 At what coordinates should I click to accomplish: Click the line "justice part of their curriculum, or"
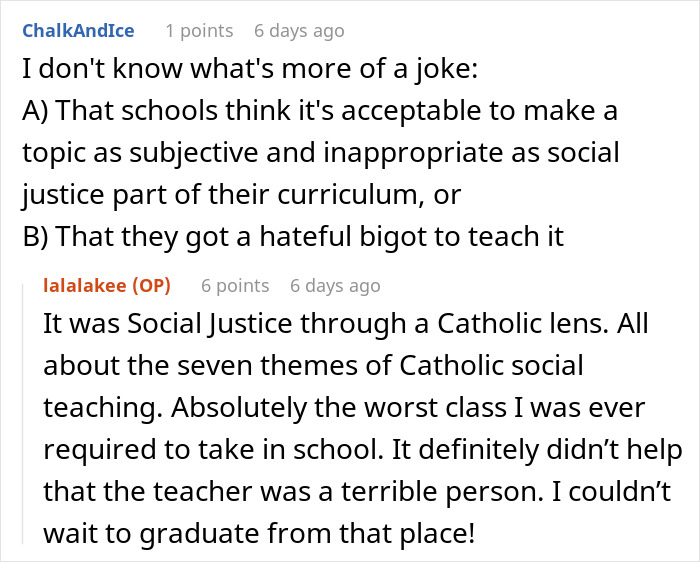click(x=241, y=195)
